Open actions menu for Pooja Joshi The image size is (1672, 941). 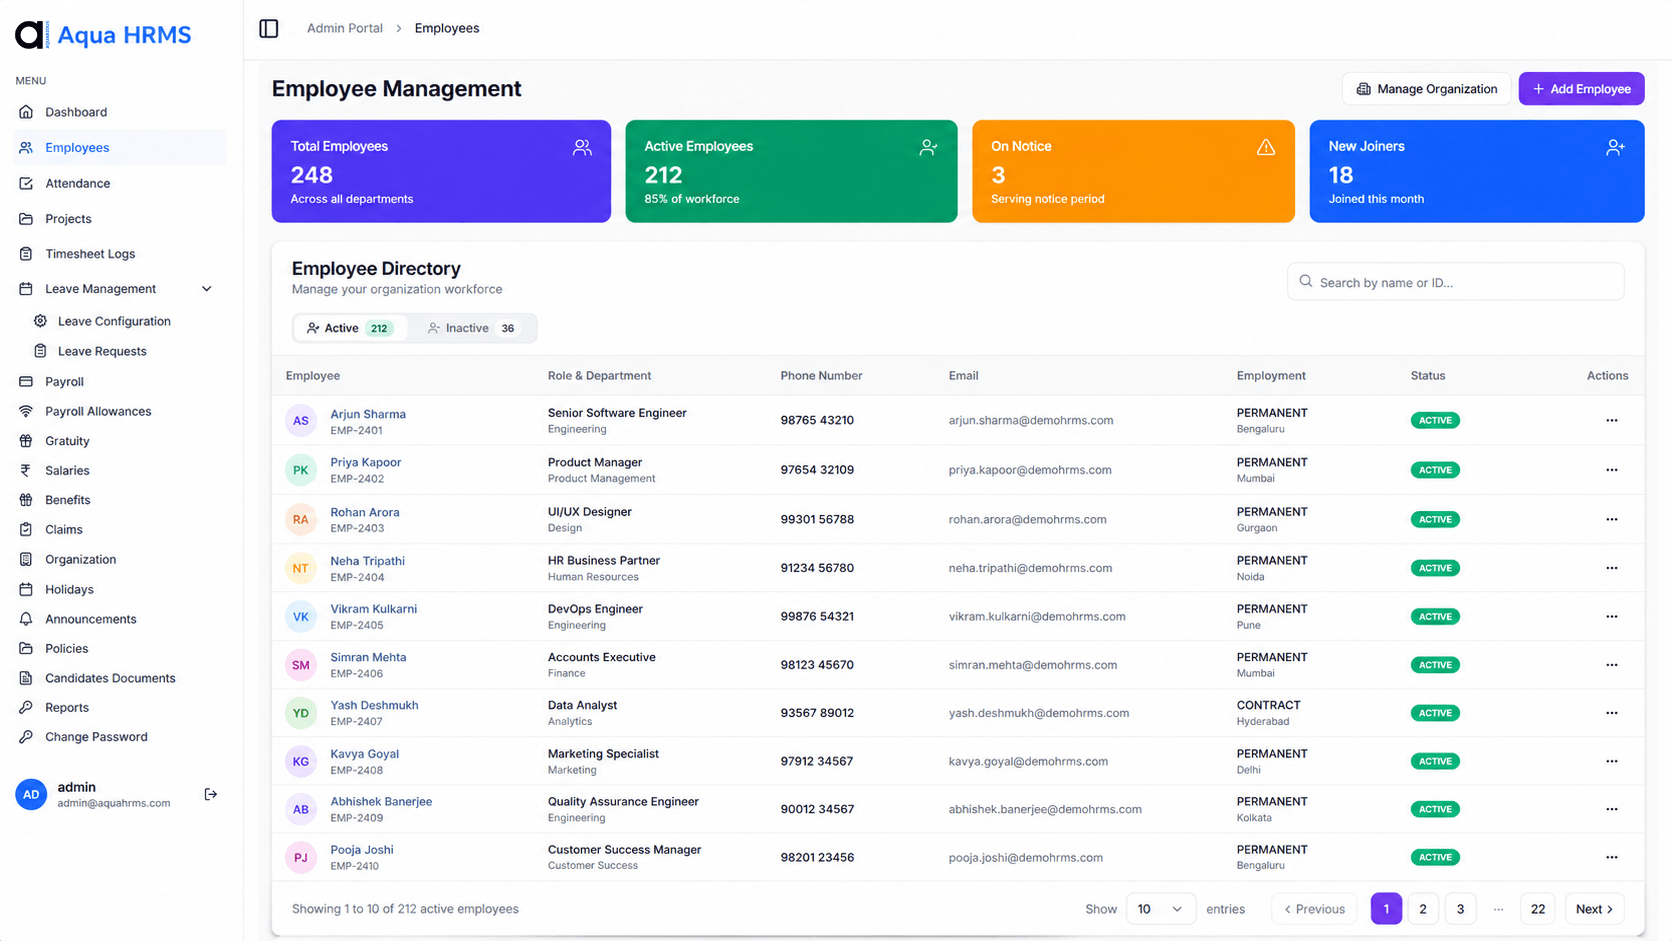click(x=1611, y=857)
